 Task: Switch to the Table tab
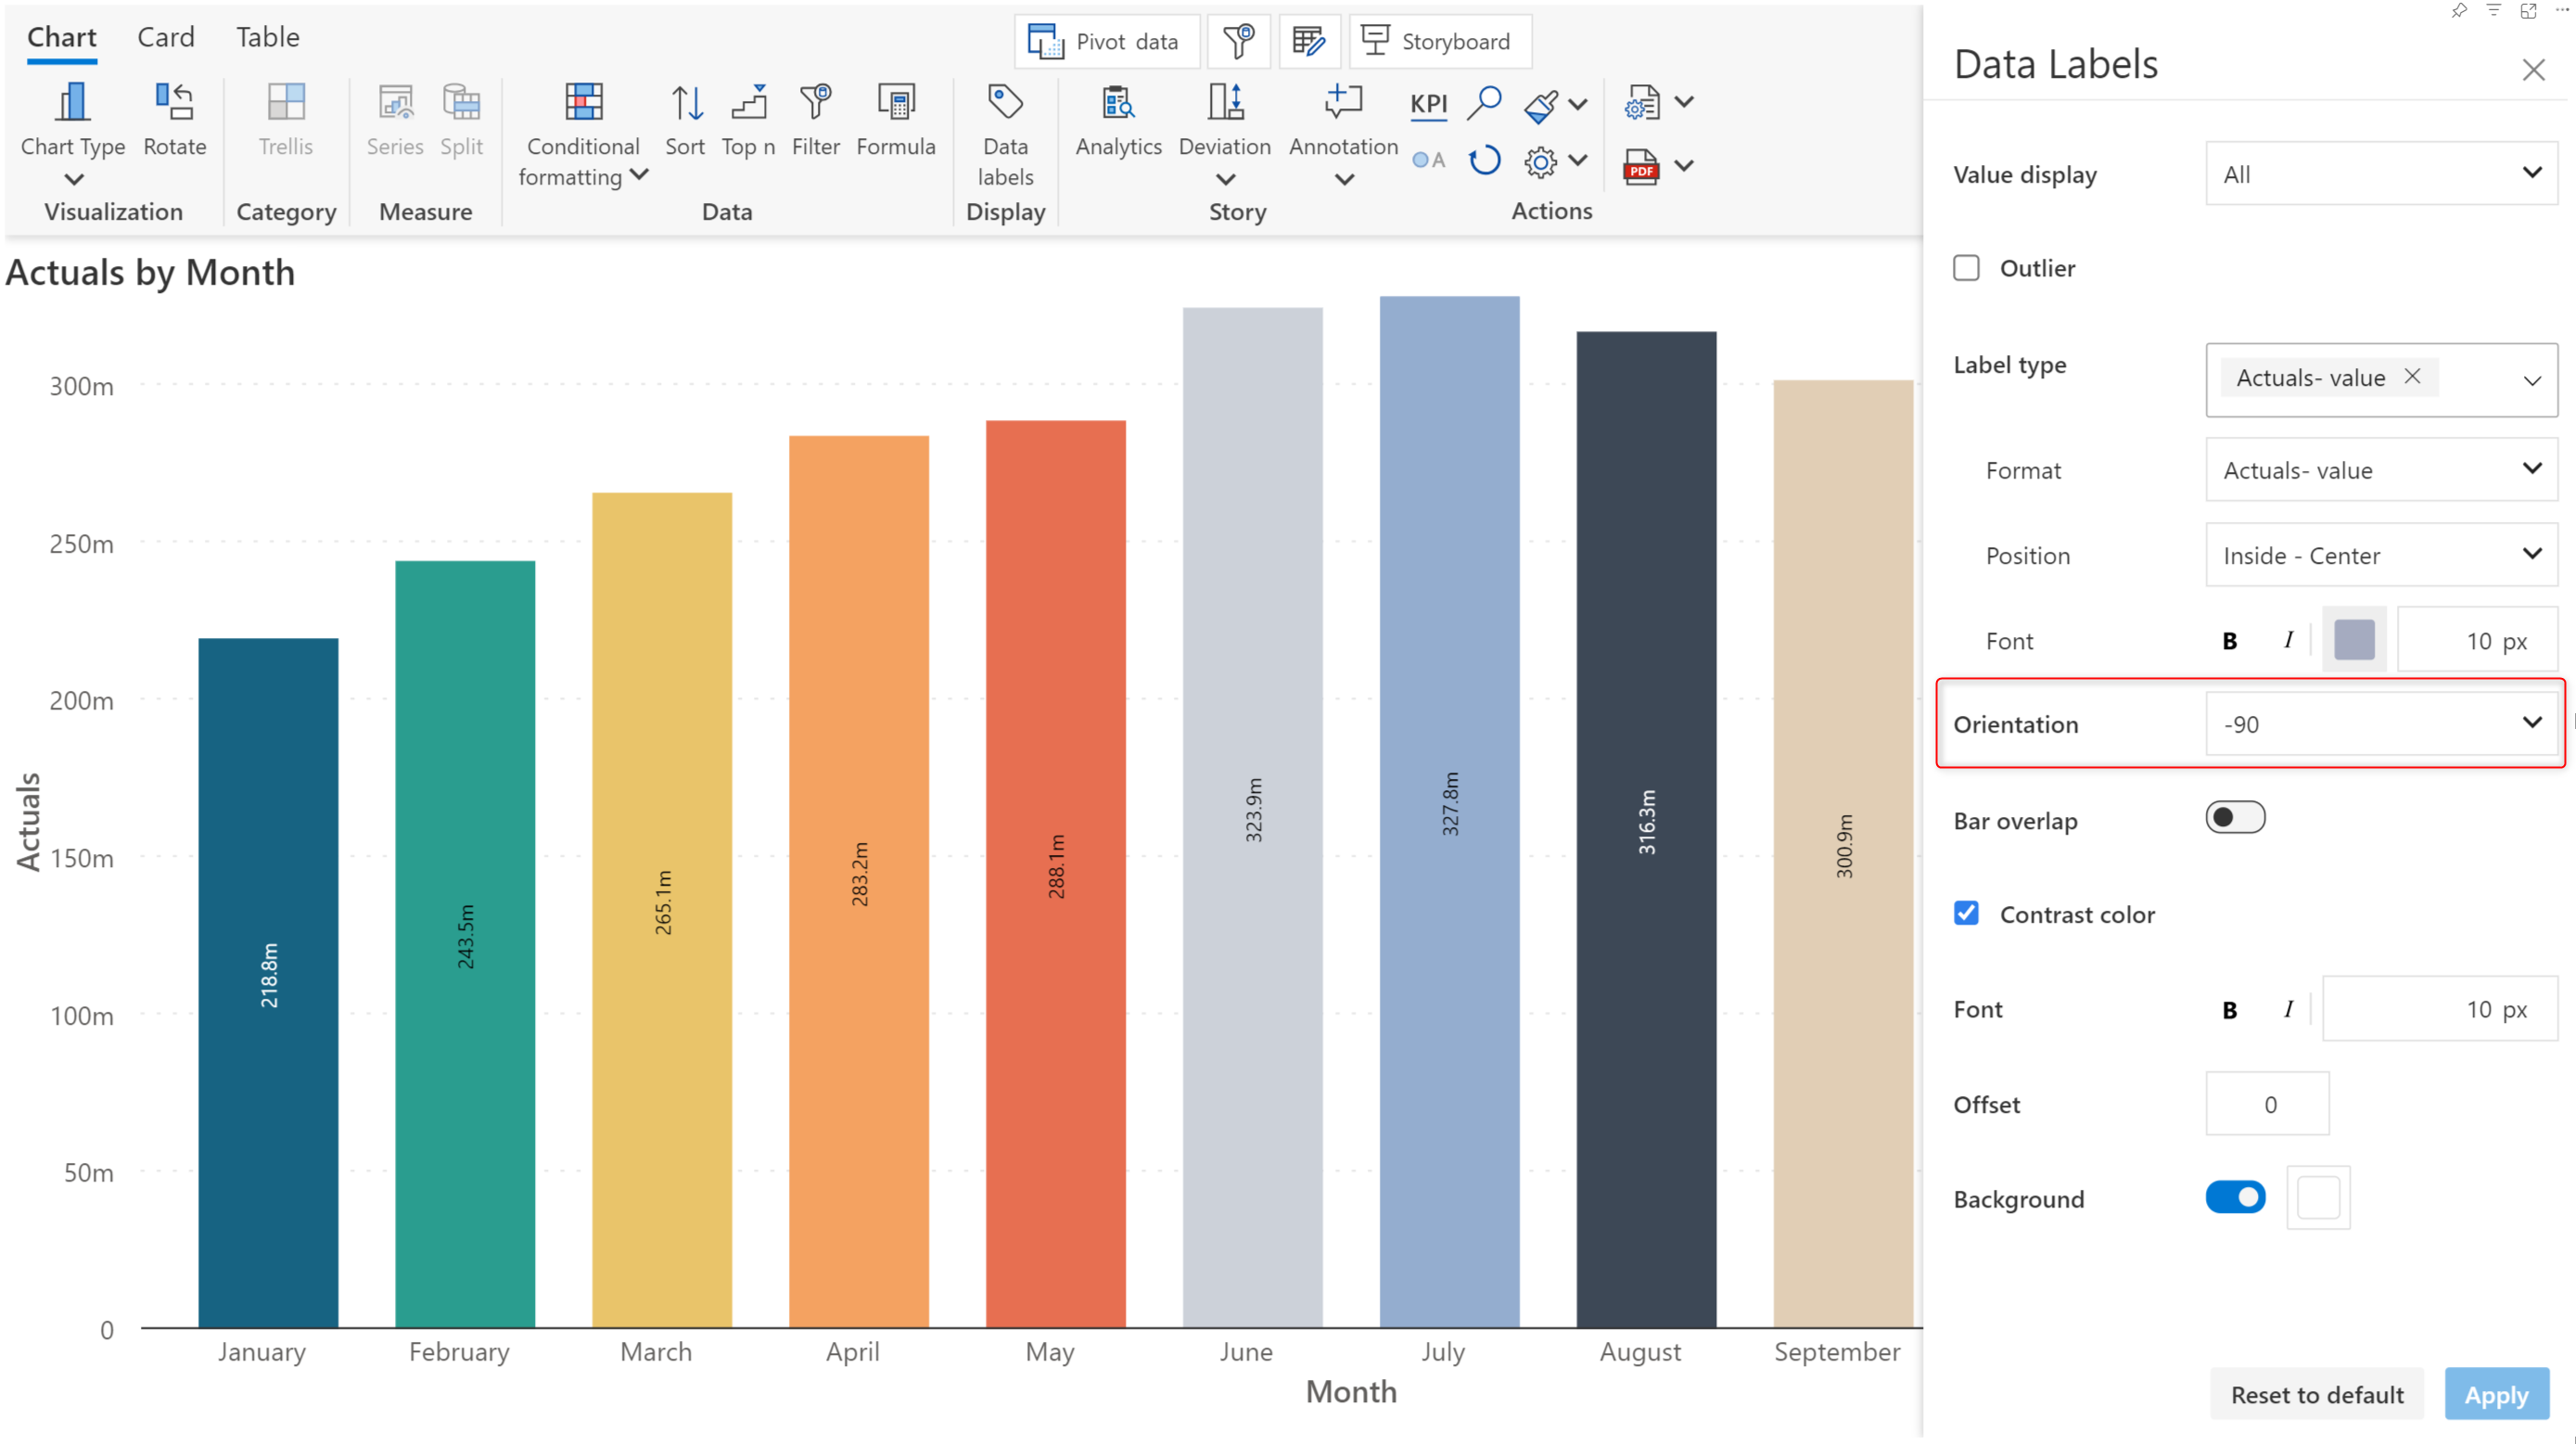pyautogui.click(x=267, y=37)
